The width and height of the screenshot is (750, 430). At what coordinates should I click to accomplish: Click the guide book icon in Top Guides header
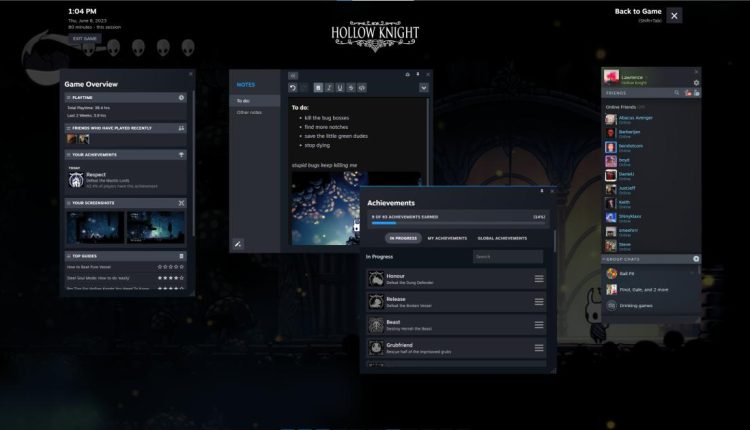click(x=181, y=256)
